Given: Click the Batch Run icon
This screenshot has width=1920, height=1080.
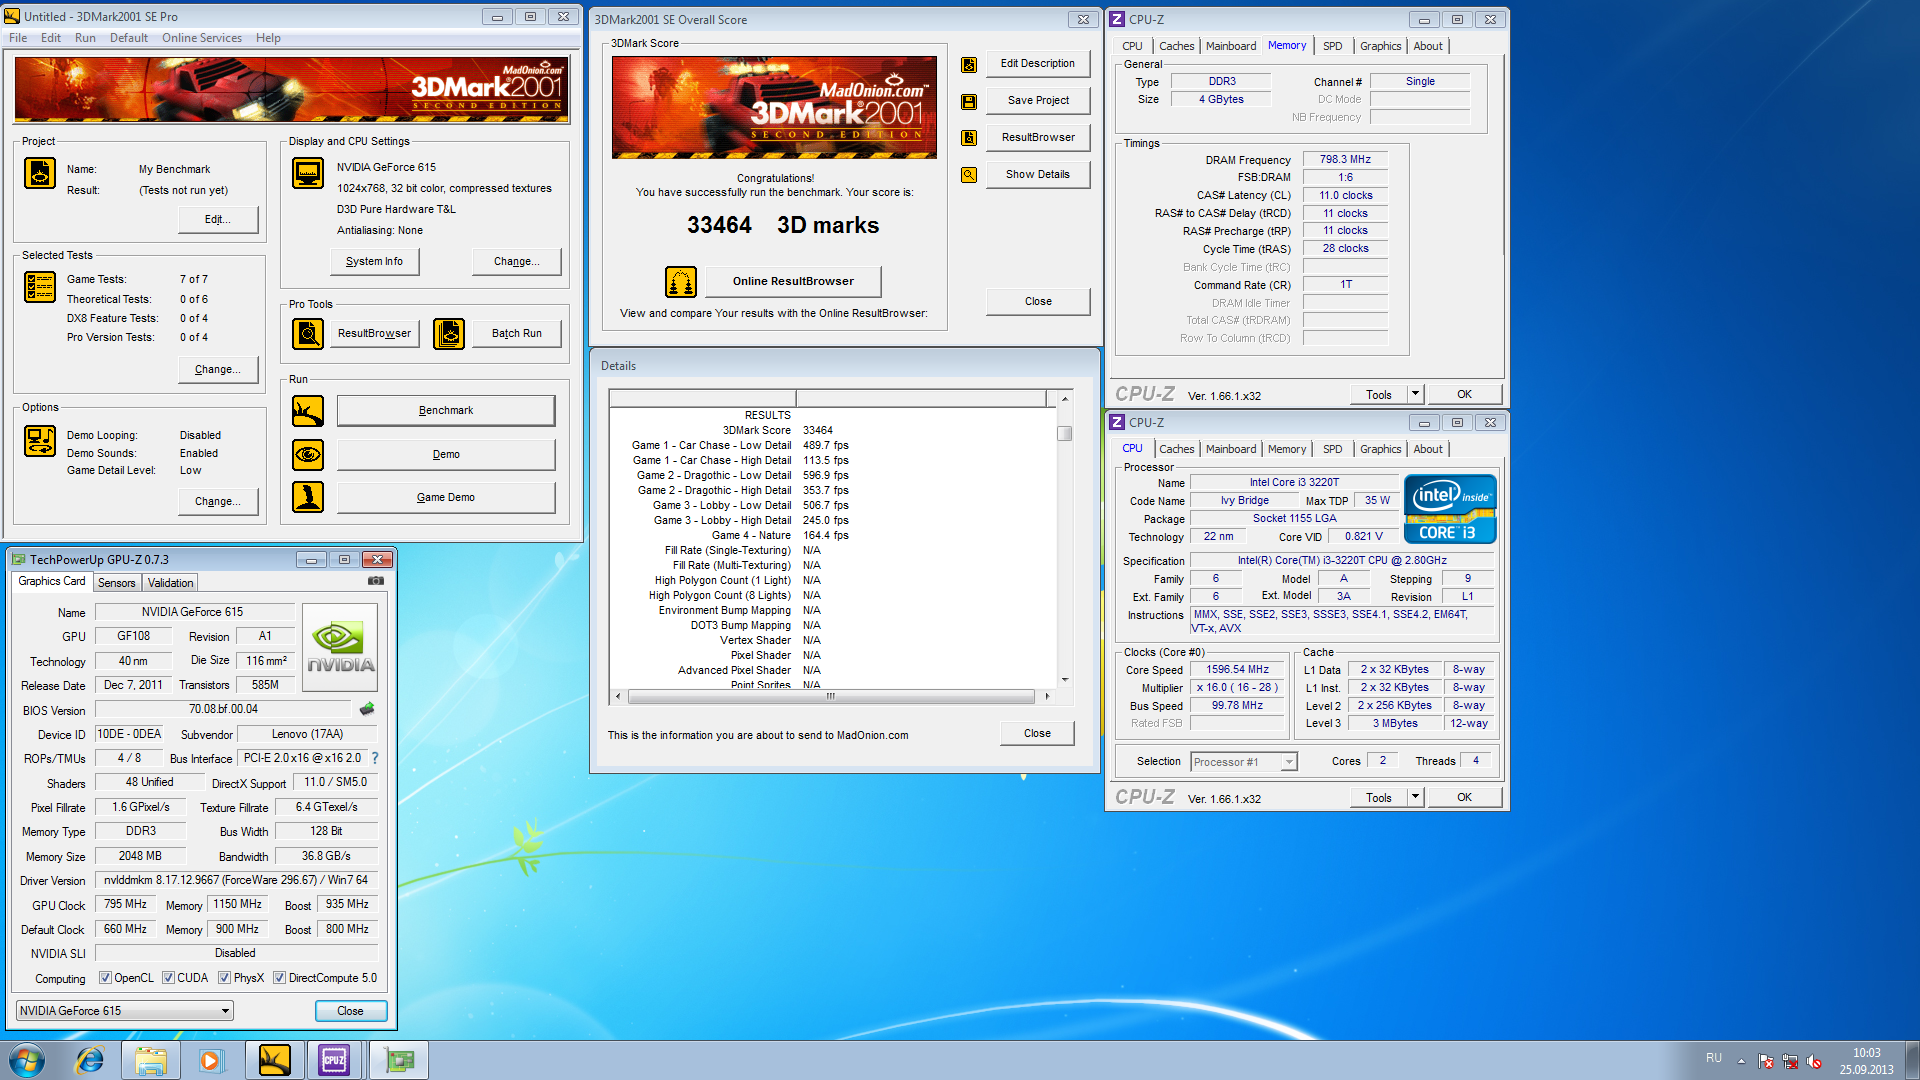Looking at the screenshot, I should [x=449, y=333].
